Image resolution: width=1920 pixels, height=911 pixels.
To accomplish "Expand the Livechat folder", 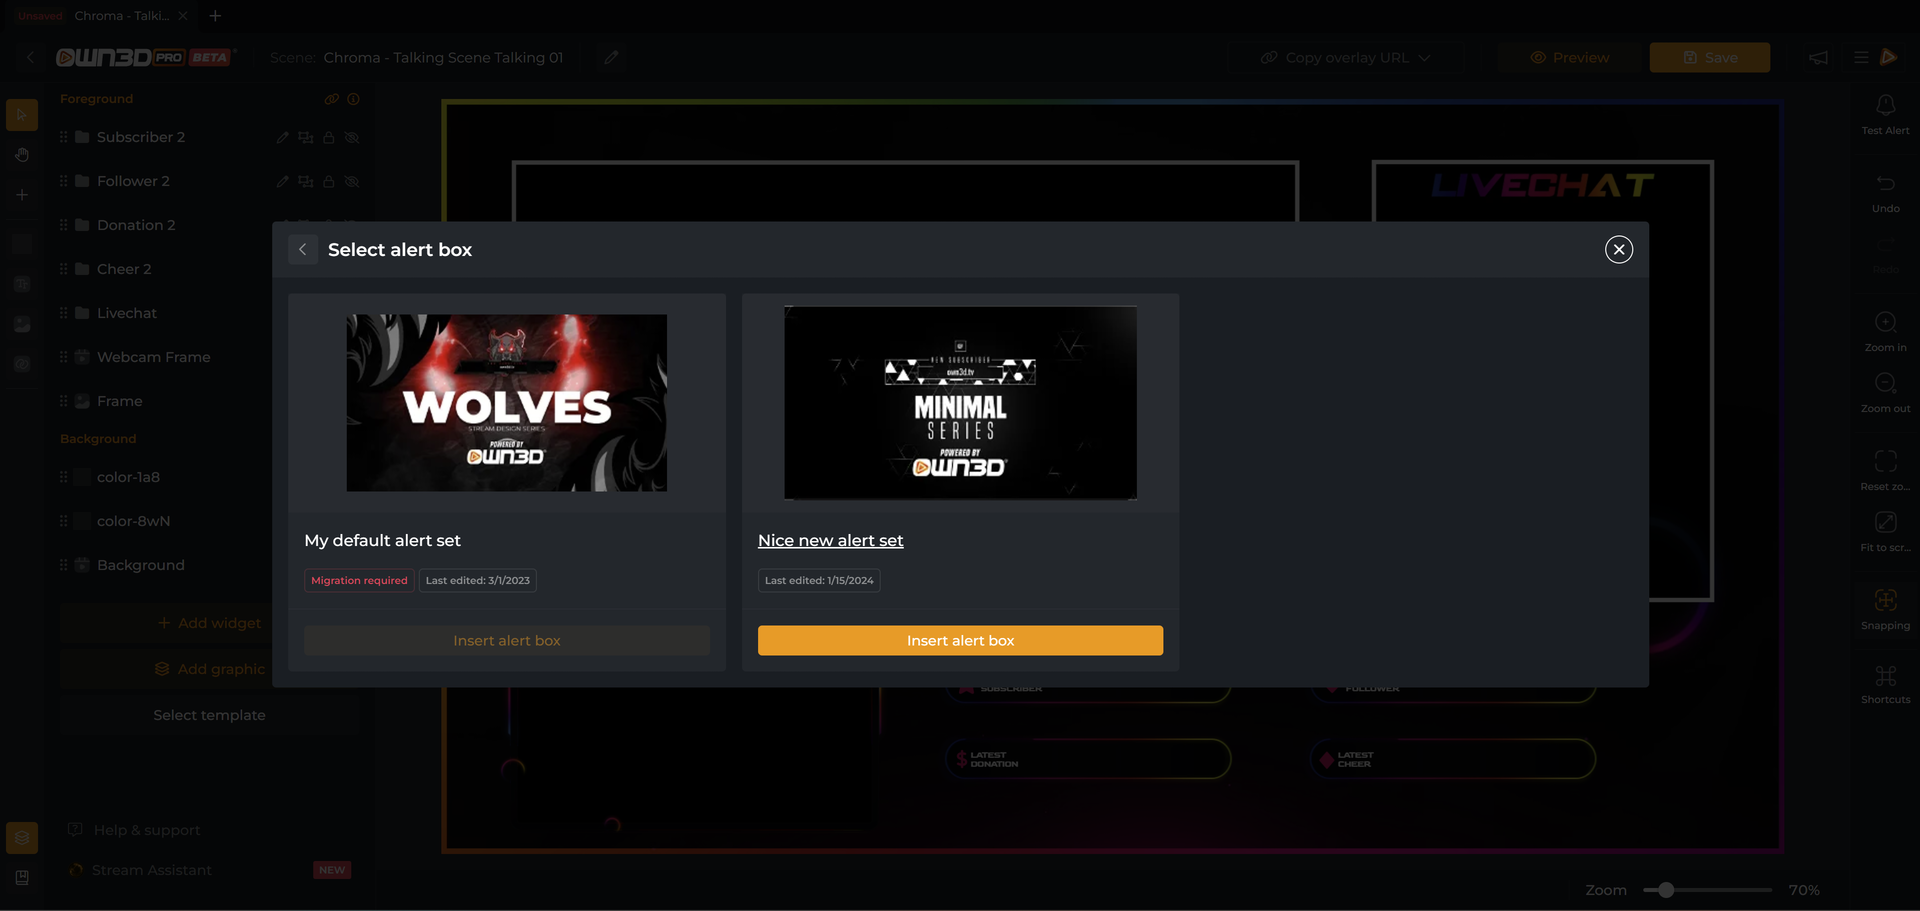I will pos(82,313).
